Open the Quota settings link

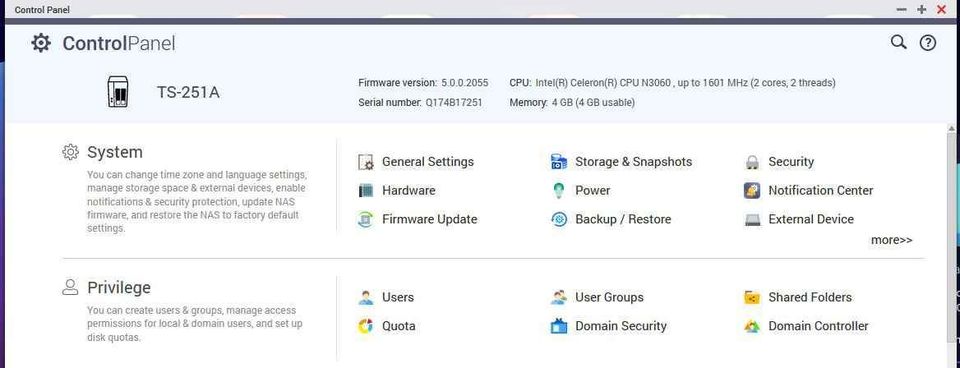click(x=399, y=326)
